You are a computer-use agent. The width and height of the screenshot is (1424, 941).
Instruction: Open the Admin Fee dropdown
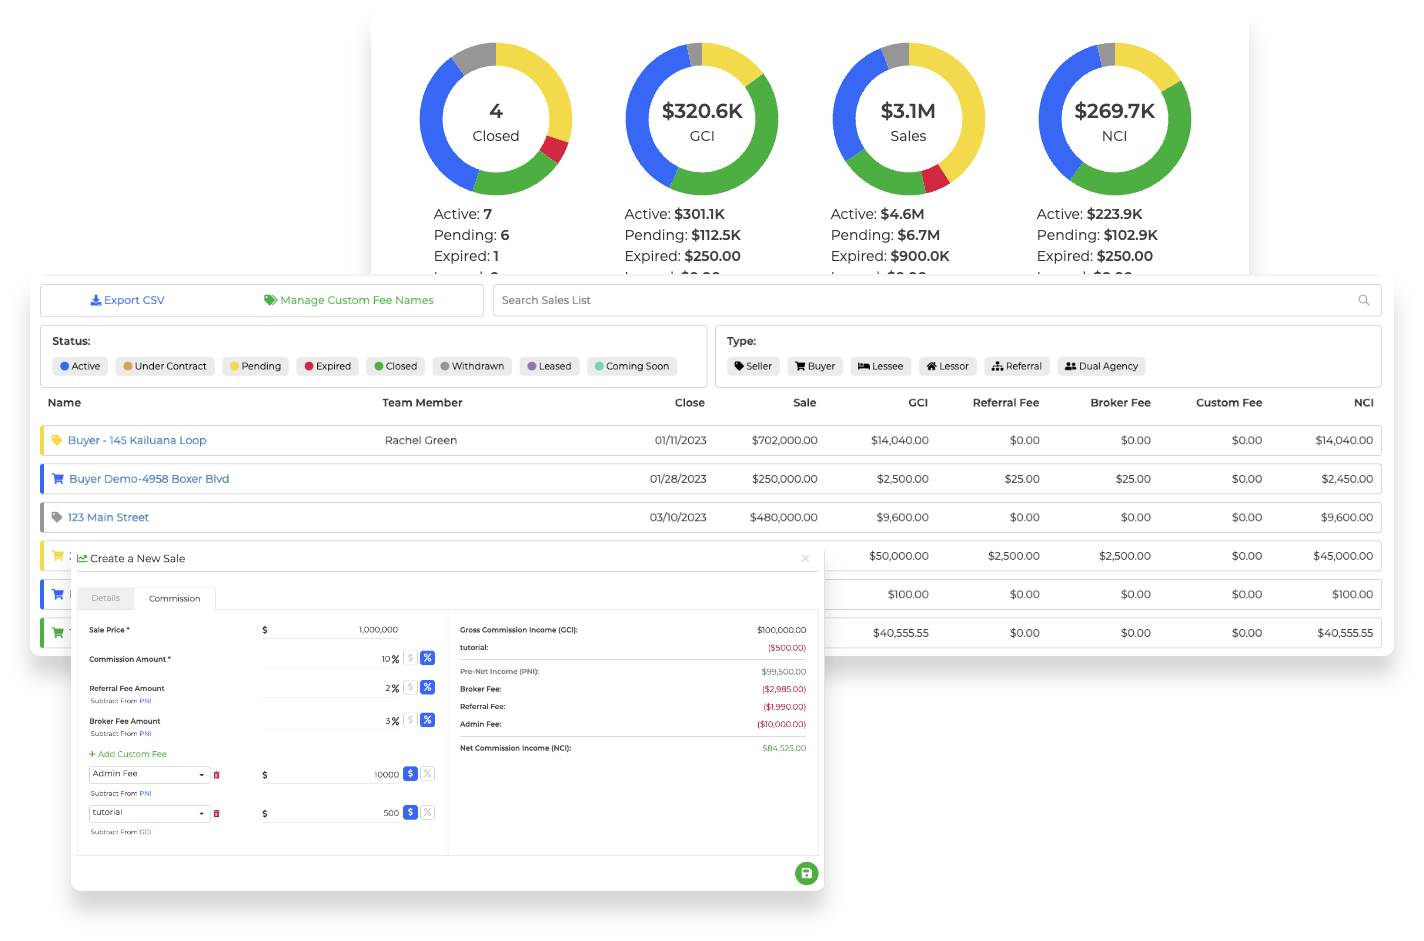149,775
